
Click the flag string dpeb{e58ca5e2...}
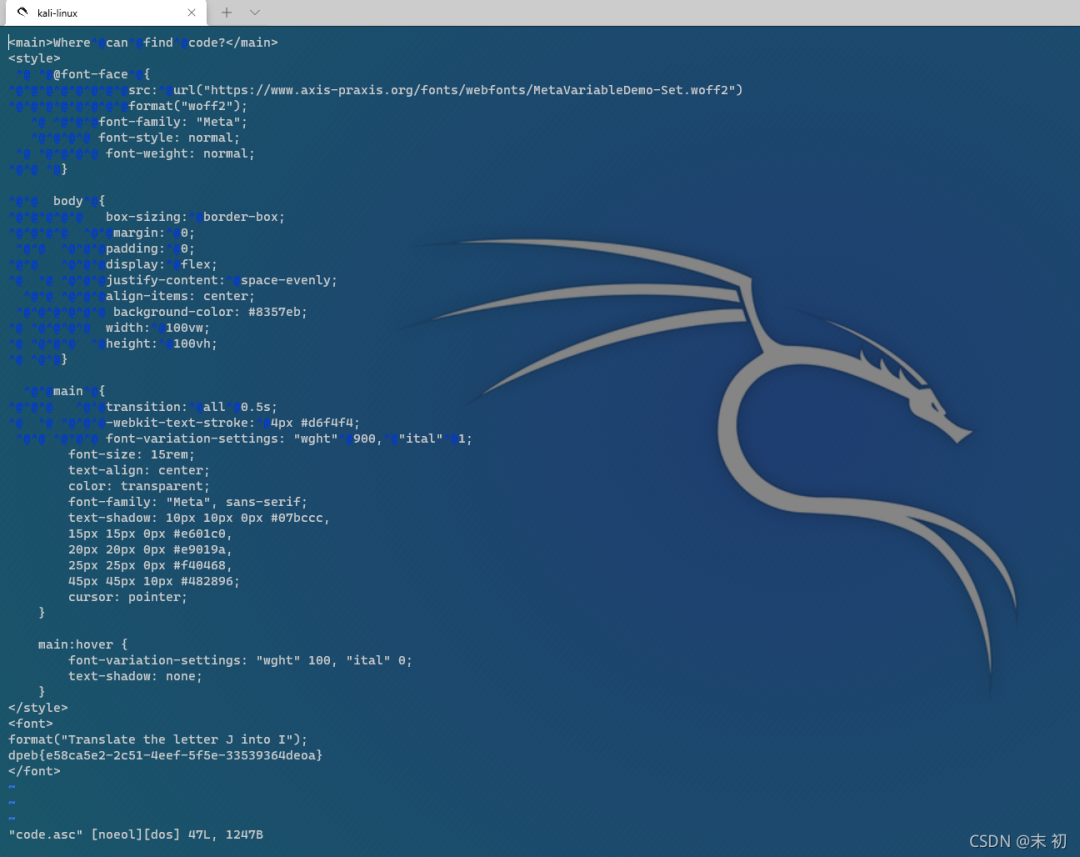[x=165, y=755]
